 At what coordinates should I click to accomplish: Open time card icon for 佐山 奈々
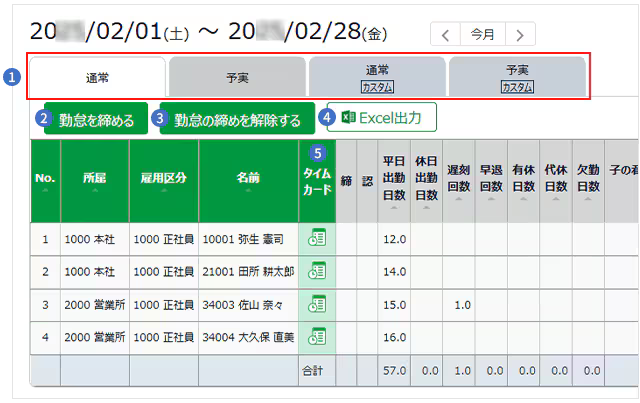tap(318, 304)
